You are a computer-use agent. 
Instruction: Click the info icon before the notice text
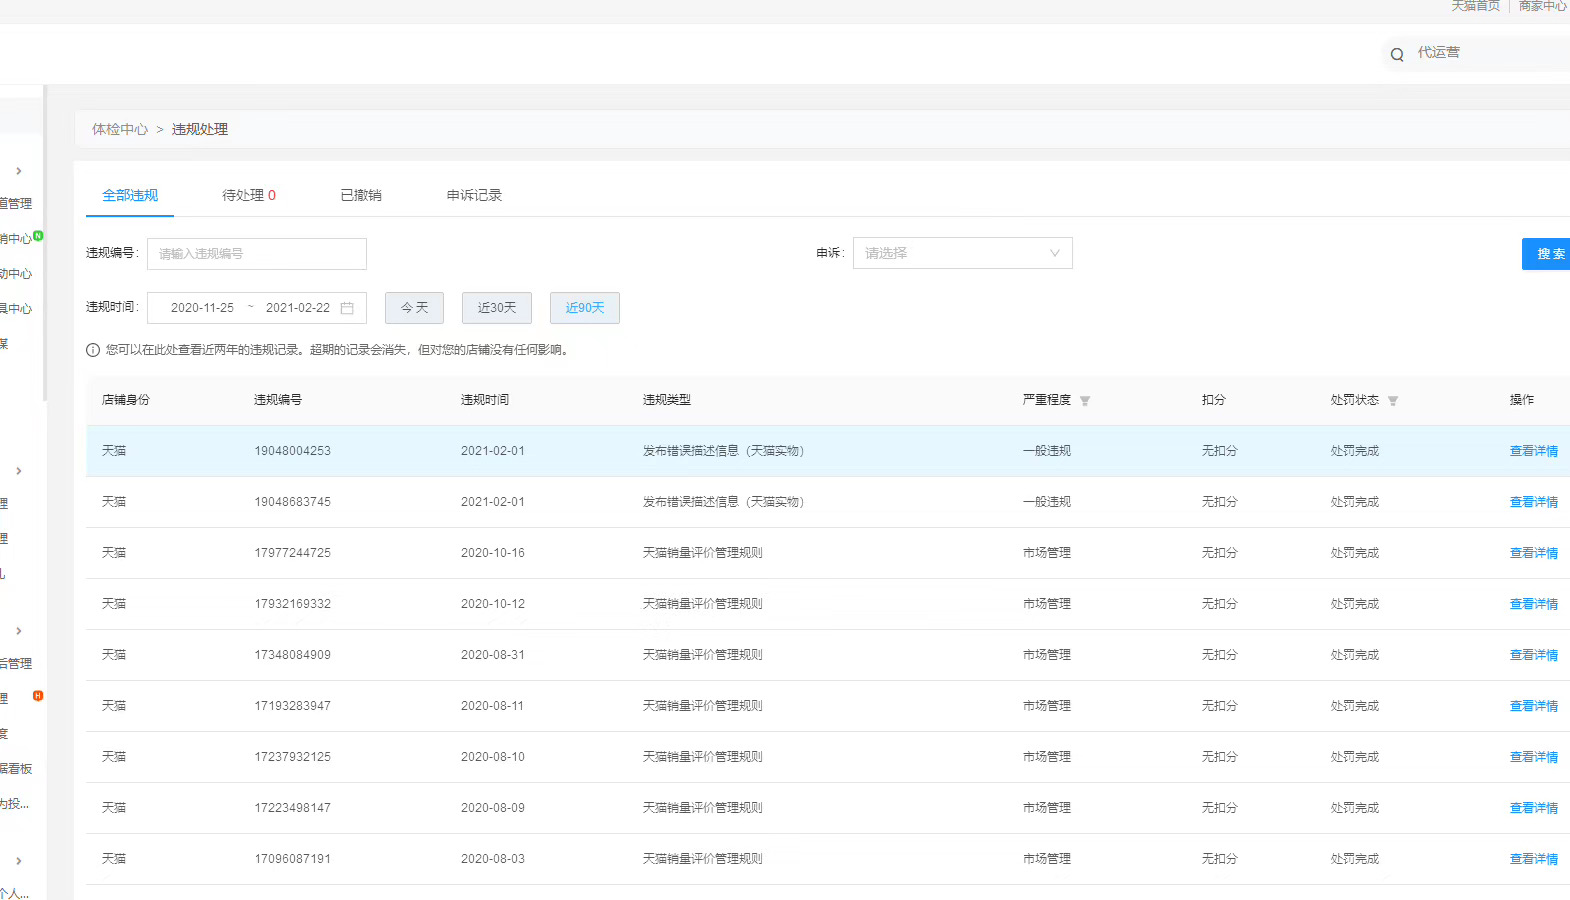click(93, 350)
